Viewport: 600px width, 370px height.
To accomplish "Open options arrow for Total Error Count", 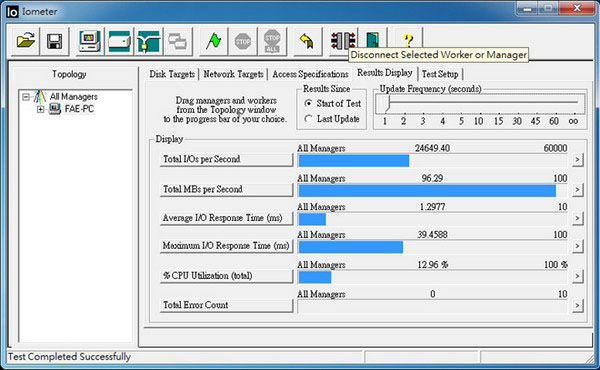I will (577, 305).
